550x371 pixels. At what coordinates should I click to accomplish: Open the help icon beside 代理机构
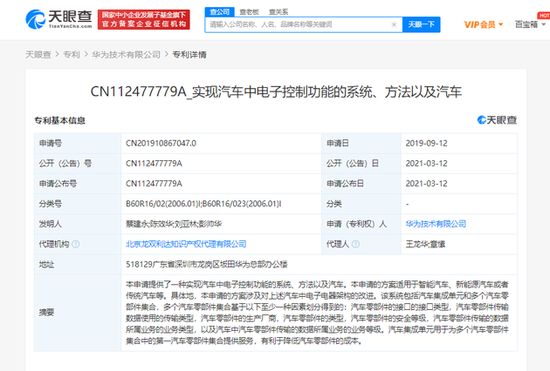point(75,244)
